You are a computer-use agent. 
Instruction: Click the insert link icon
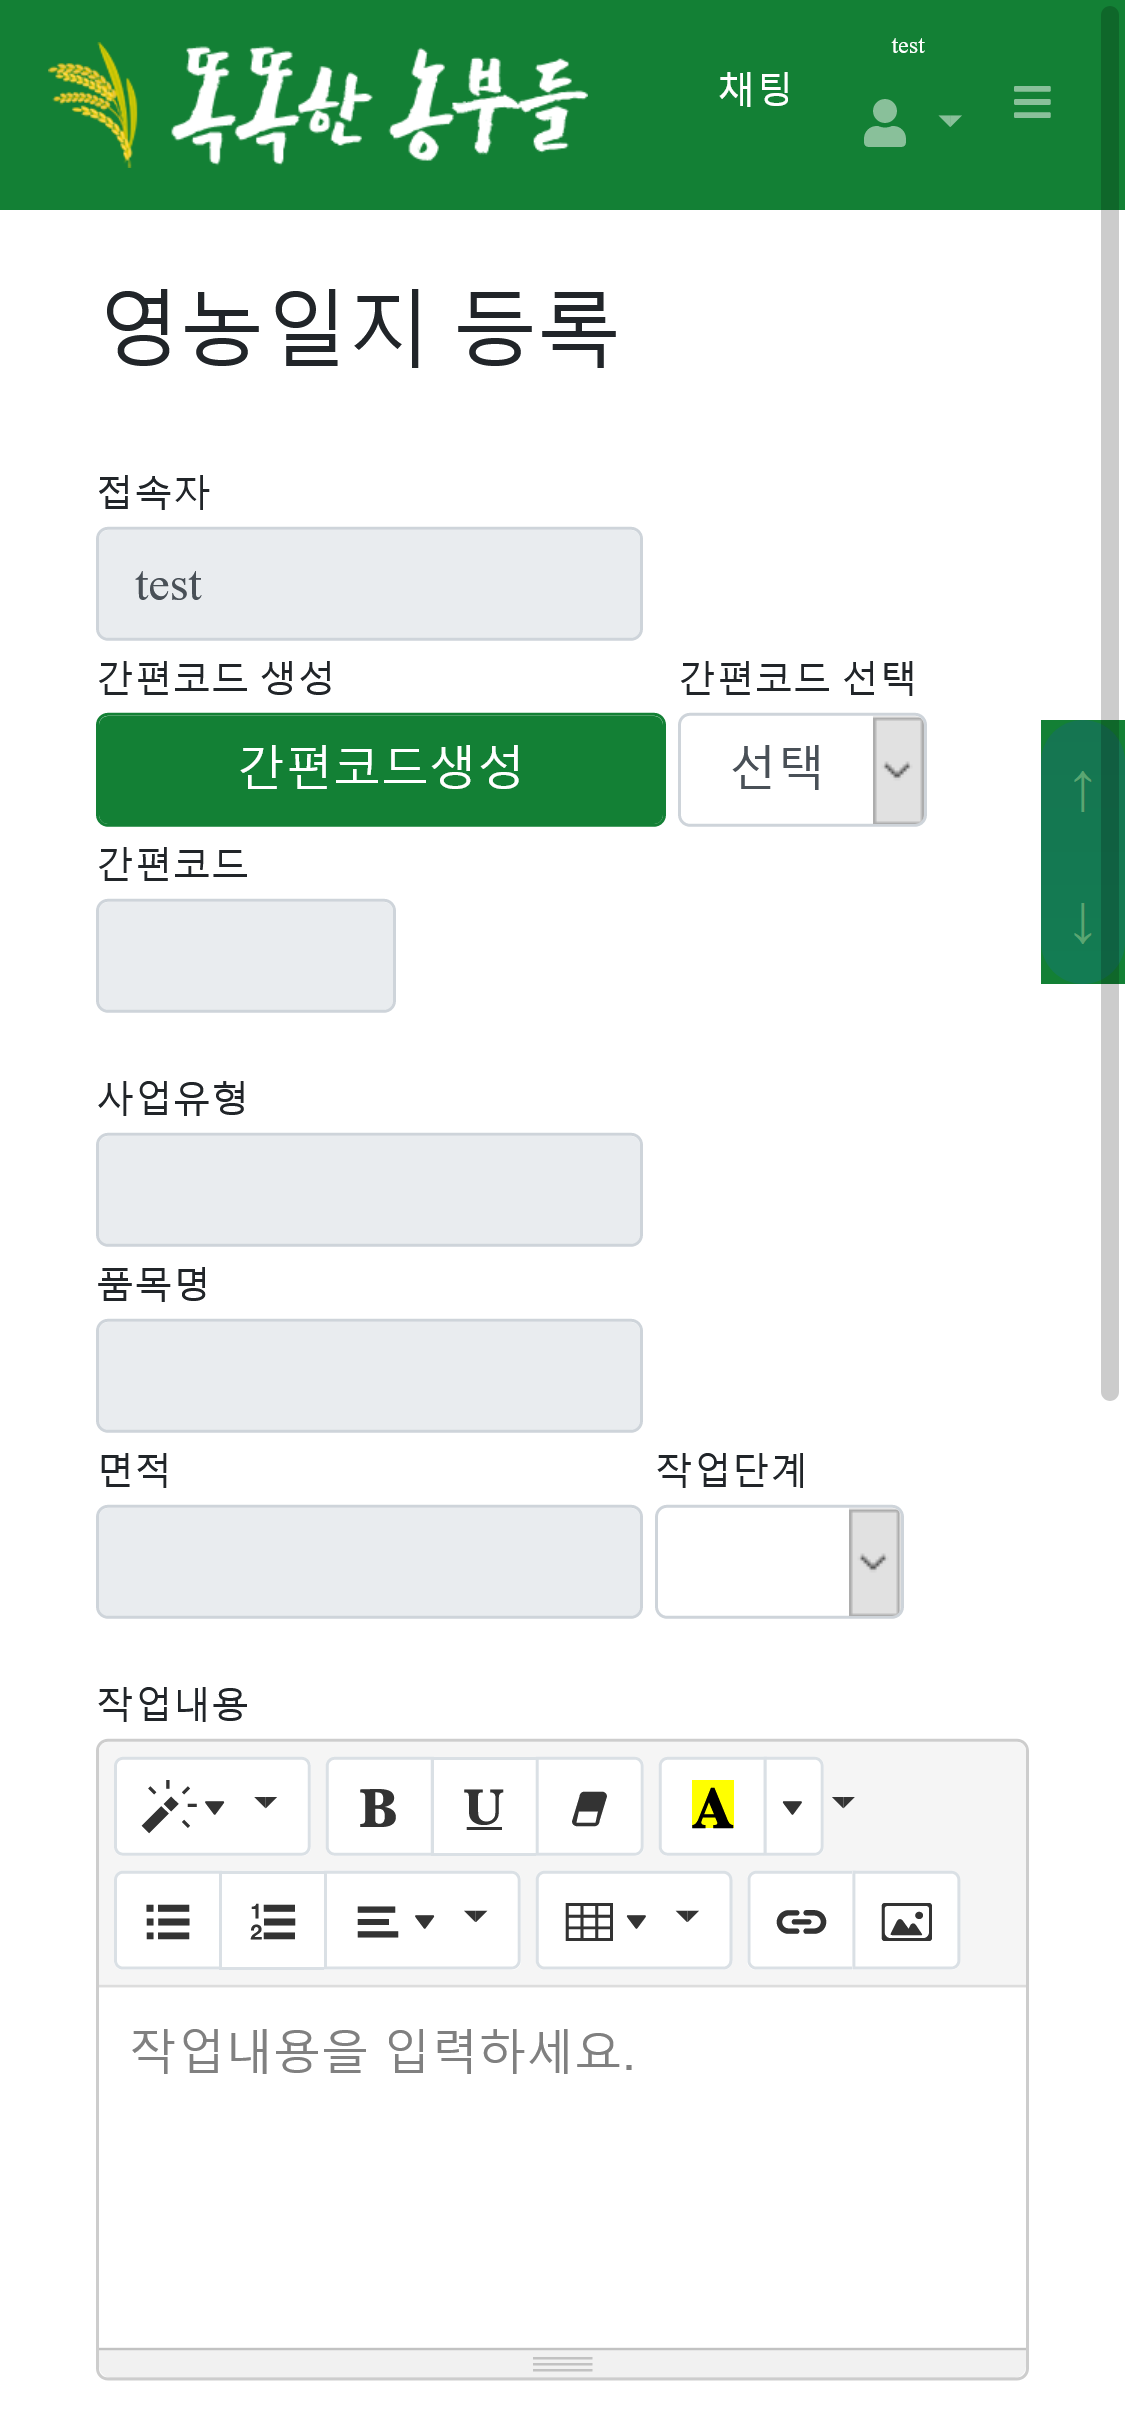tap(801, 1921)
